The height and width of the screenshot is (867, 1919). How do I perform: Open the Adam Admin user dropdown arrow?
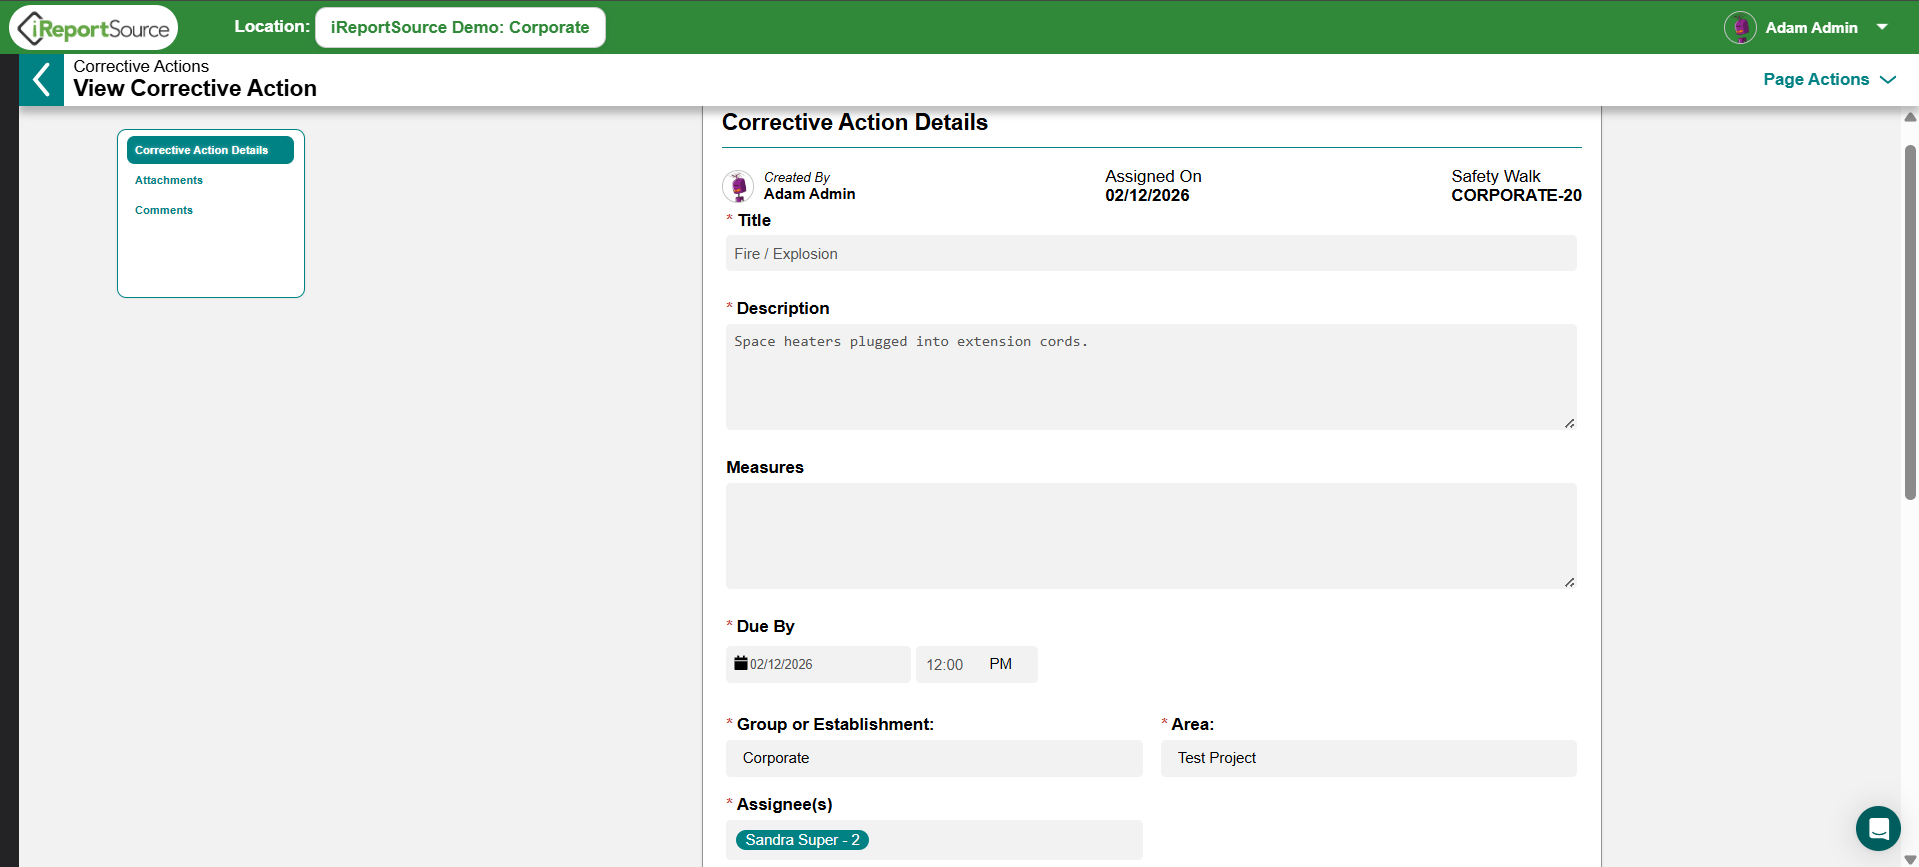click(x=1882, y=27)
